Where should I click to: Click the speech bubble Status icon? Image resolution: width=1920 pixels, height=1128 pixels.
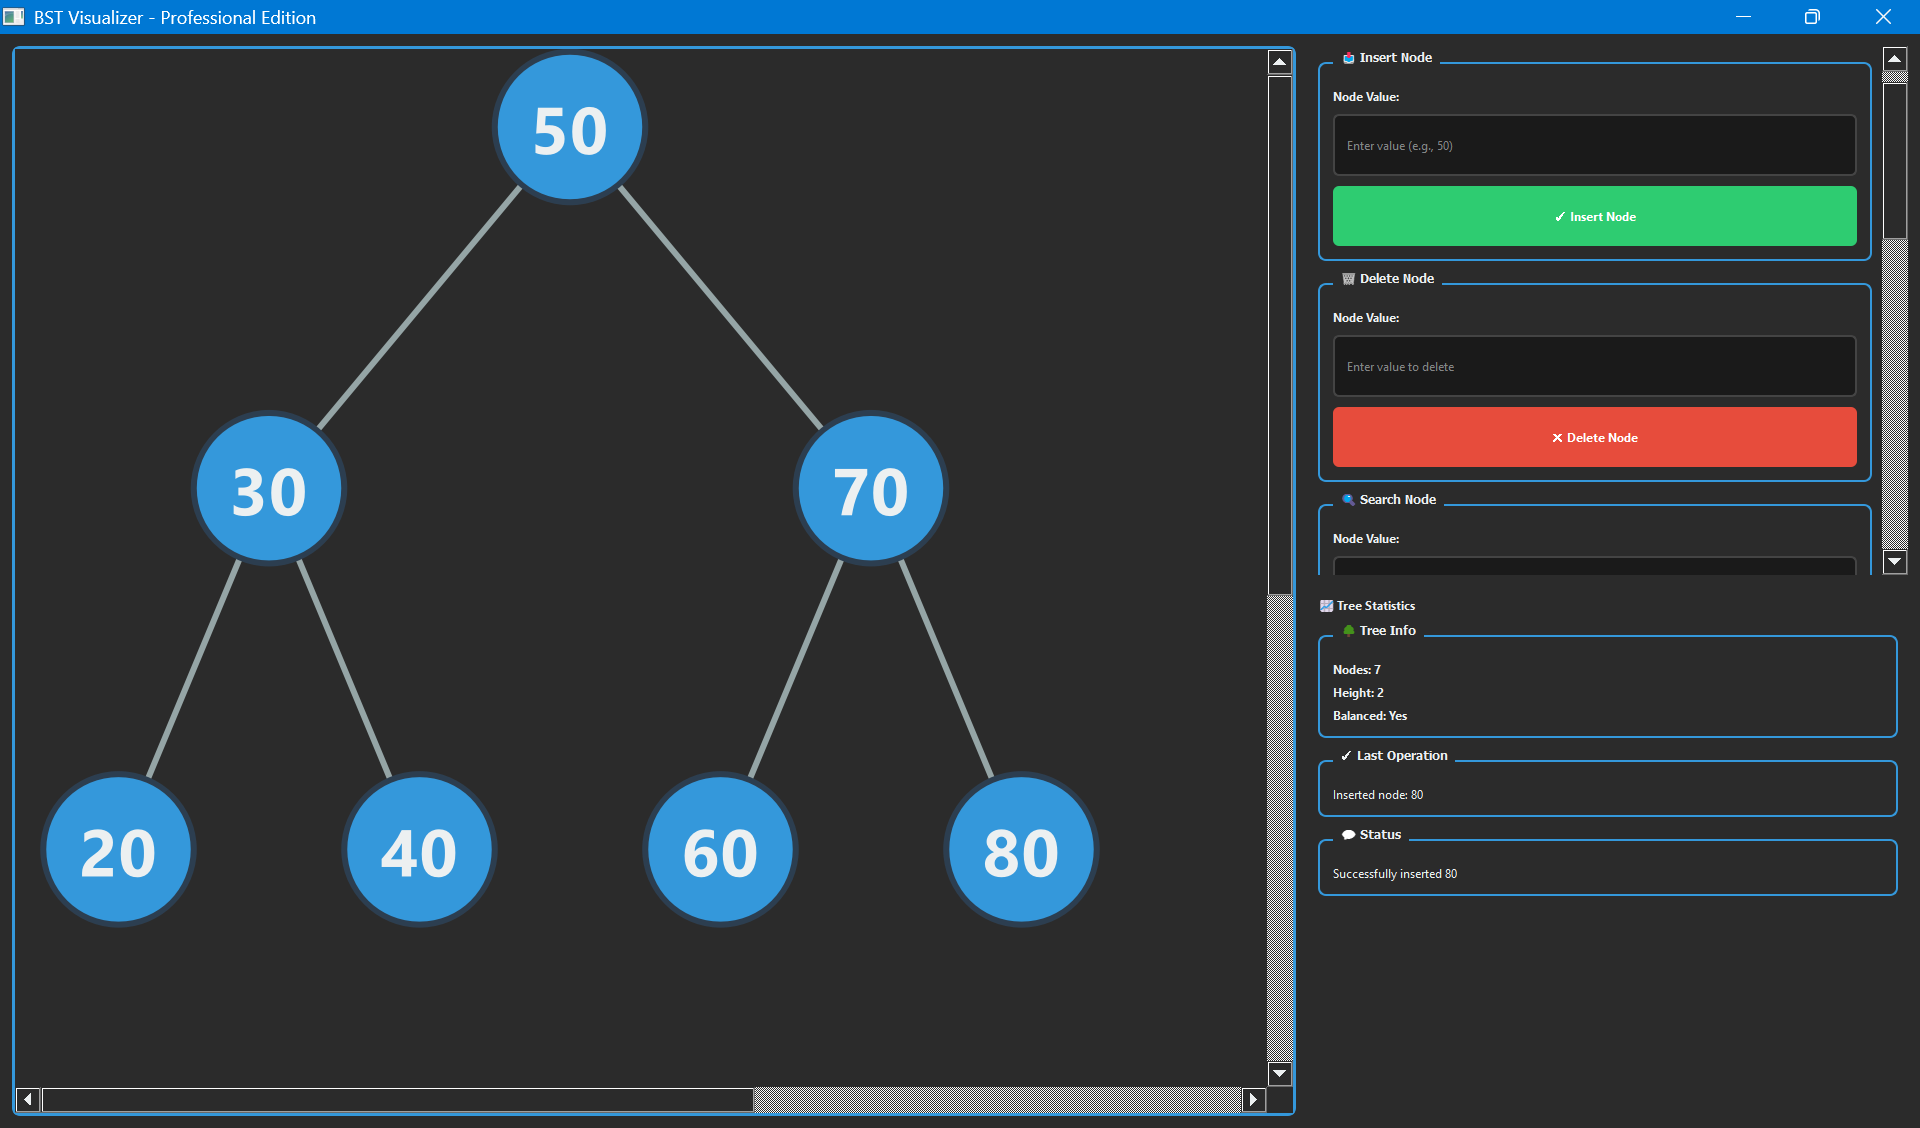tap(1350, 834)
